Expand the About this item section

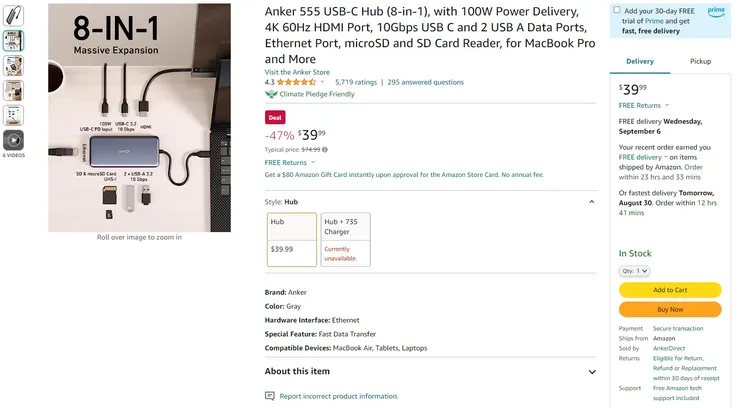tap(592, 372)
